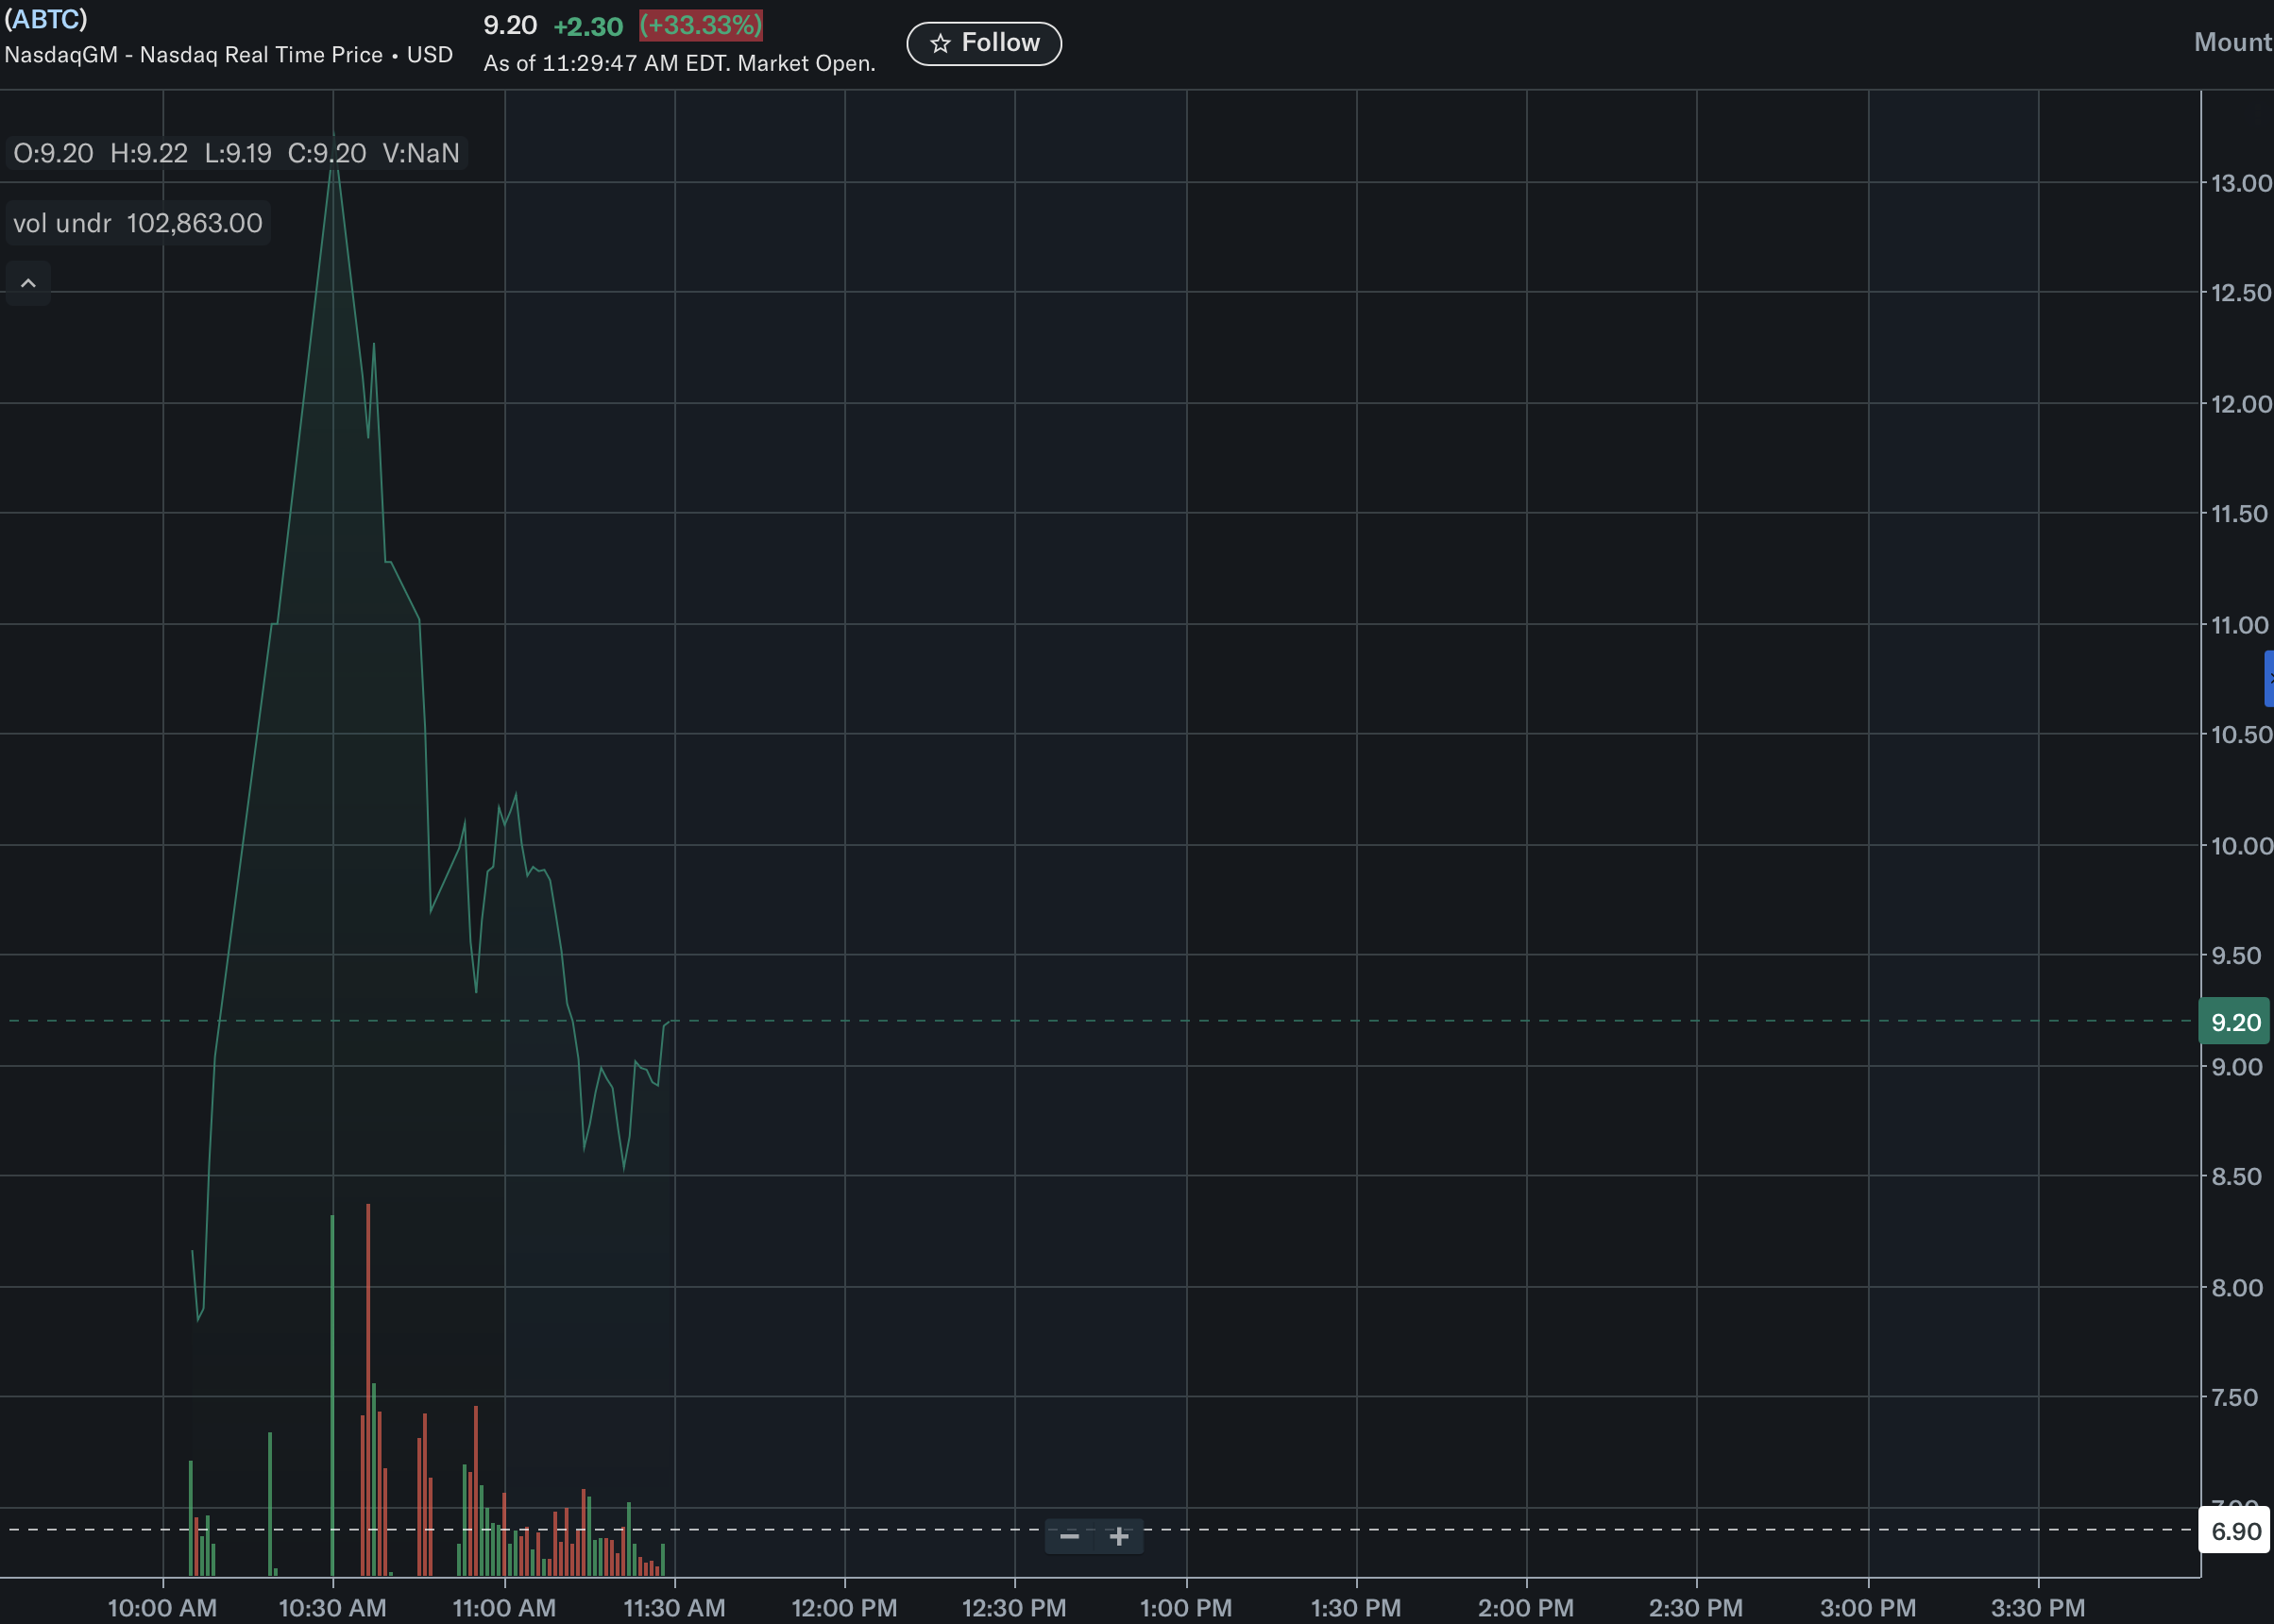The height and width of the screenshot is (1624, 2274).
Task: Click the green 9.20 current price tag
Action: 2235,1022
